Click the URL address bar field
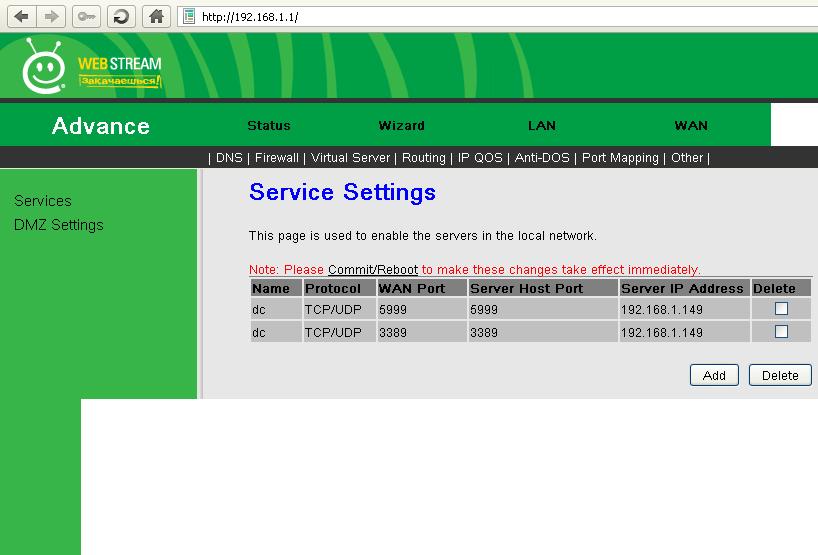Screen dimensions: 818x555 click(500, 17)
